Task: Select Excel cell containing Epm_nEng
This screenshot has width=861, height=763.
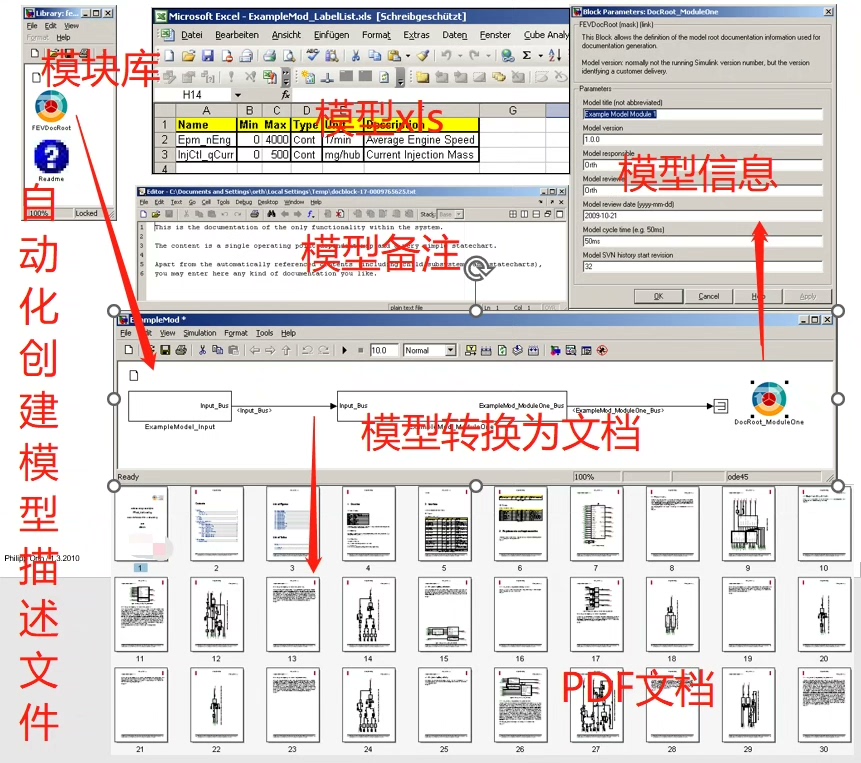Action: (206, 140)
